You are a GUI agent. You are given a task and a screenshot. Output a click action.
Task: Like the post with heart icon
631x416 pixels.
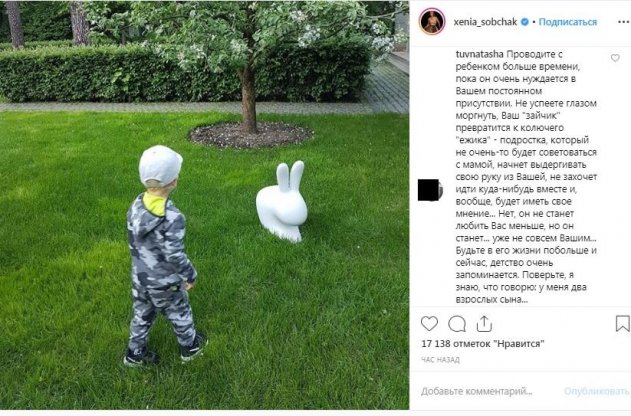pyautogui.click(x=429, y=323)
